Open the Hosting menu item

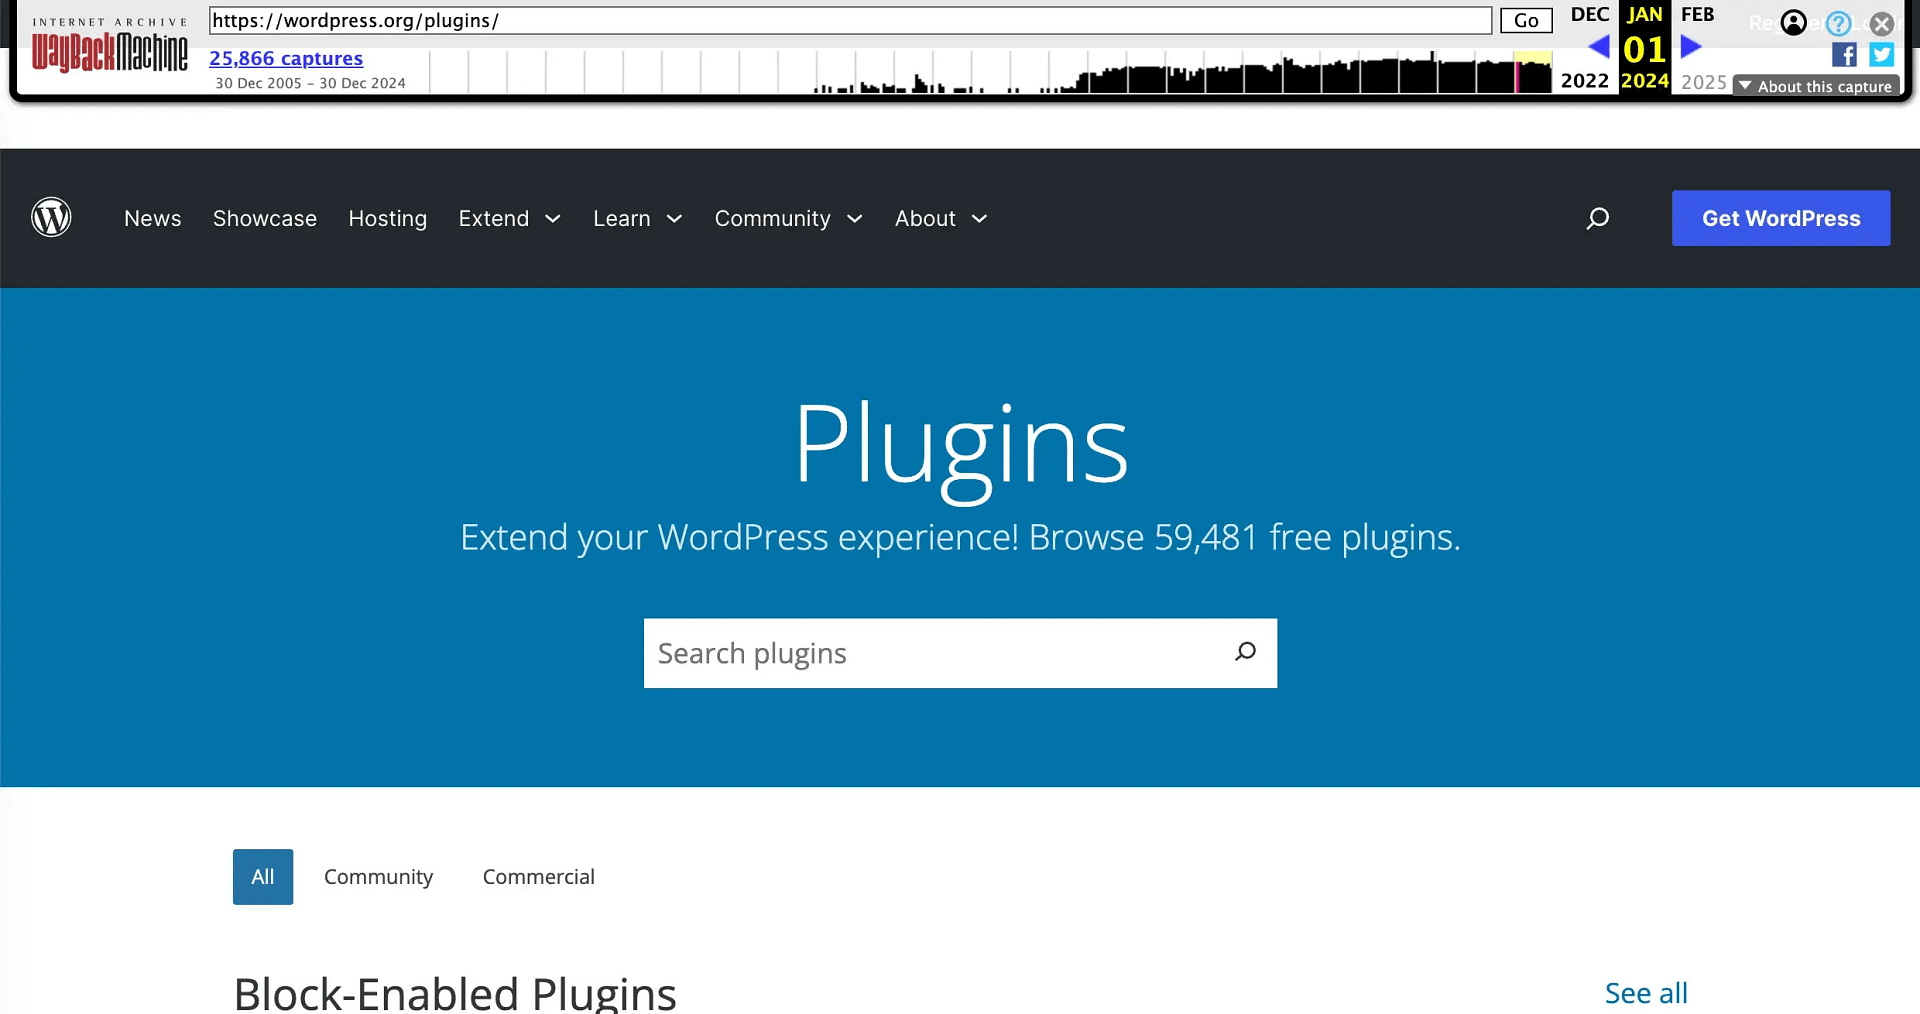click(388, 218)
